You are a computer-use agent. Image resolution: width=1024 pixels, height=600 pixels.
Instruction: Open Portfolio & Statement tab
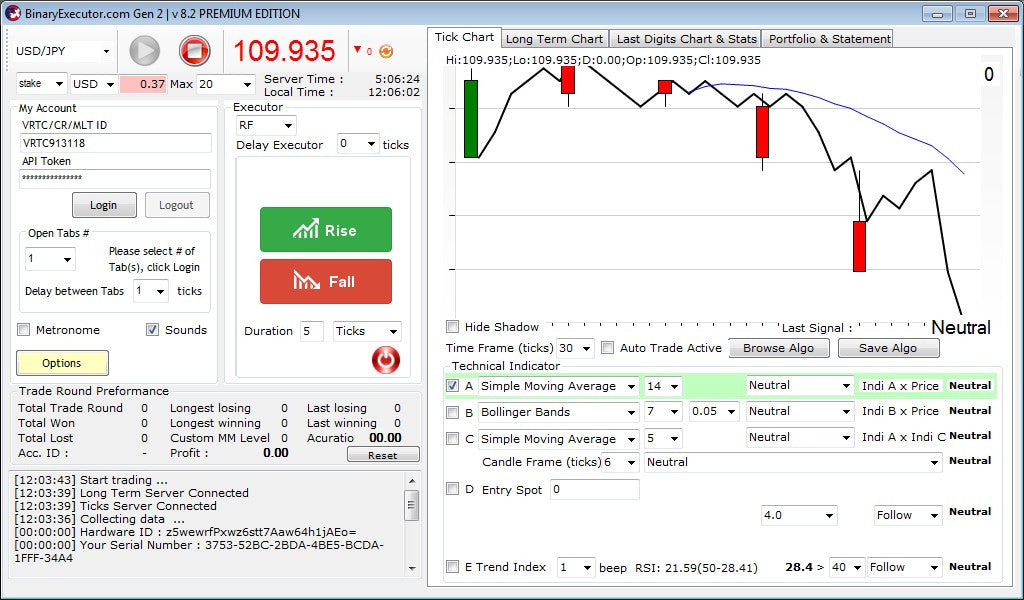[x=829, y=39]
